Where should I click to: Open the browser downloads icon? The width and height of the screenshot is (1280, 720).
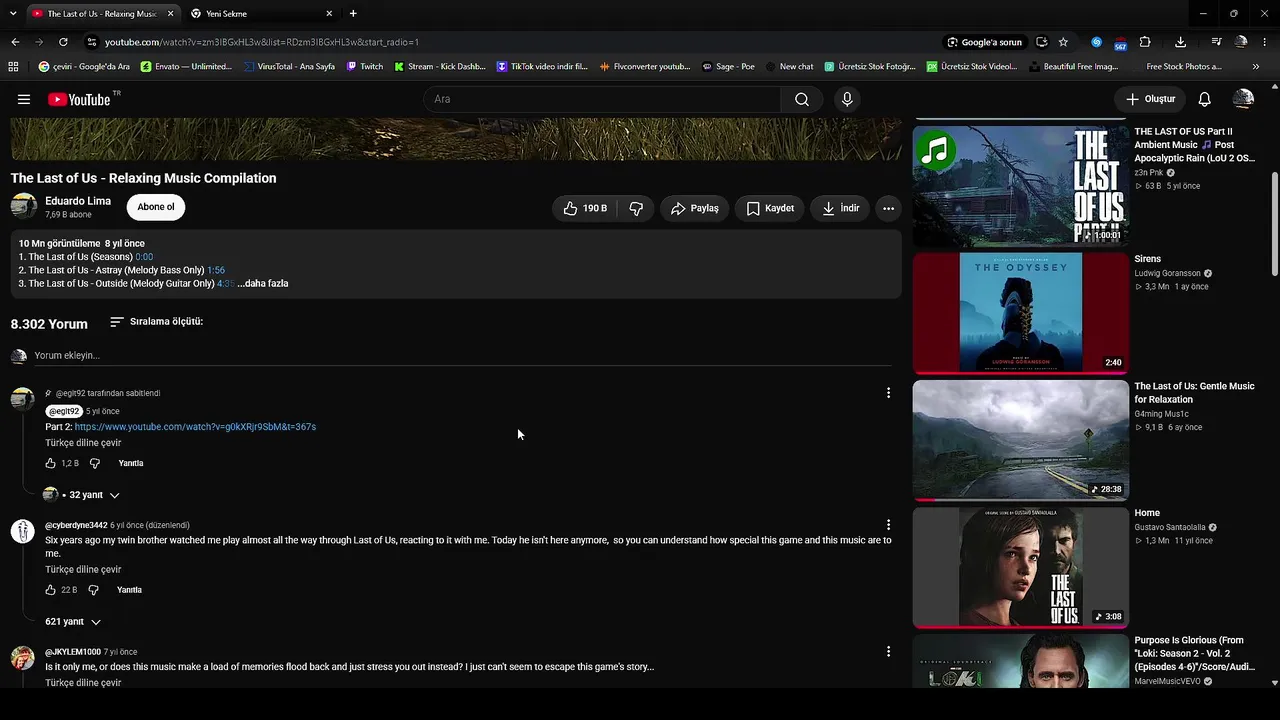click(x=1180, y=42)
